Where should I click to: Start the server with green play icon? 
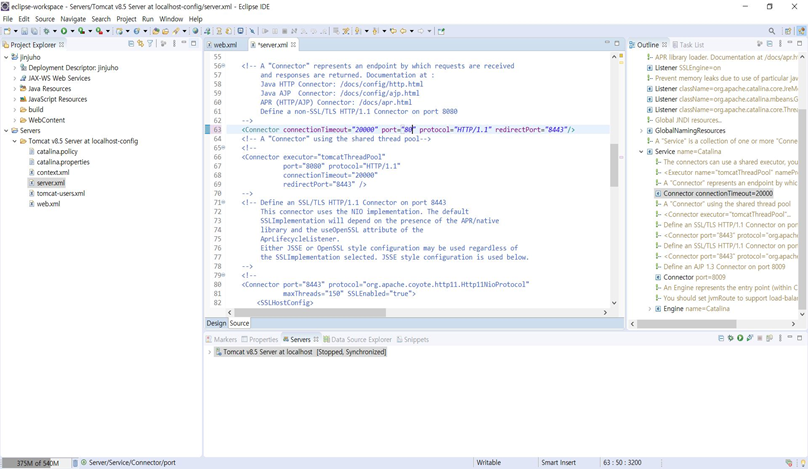[740, 338]
